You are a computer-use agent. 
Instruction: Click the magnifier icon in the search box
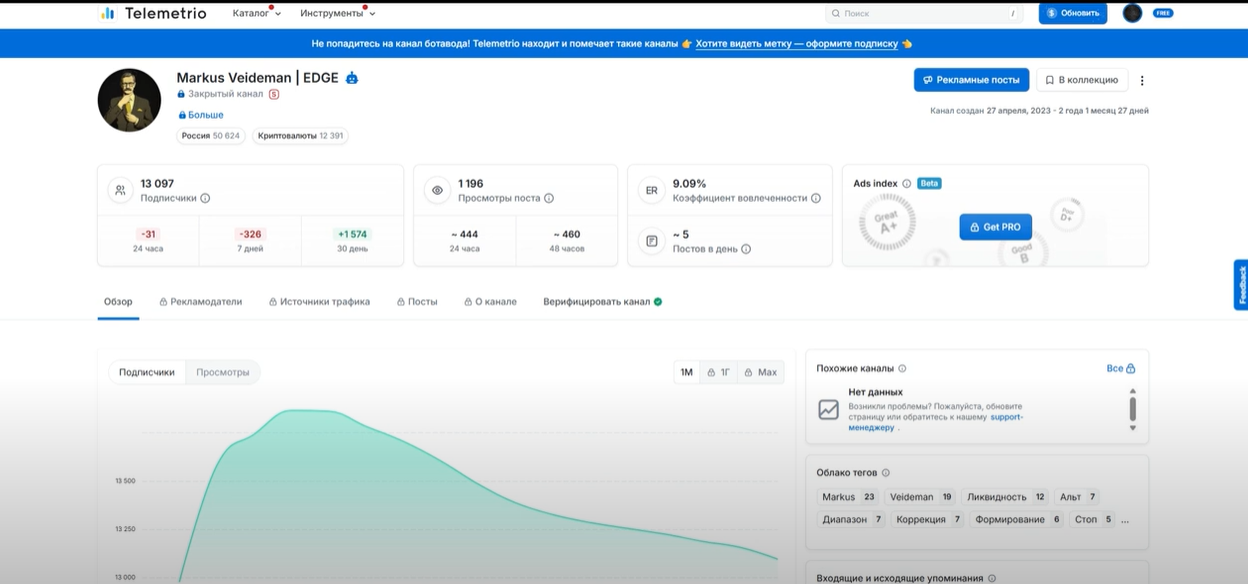tap(836, 13)
